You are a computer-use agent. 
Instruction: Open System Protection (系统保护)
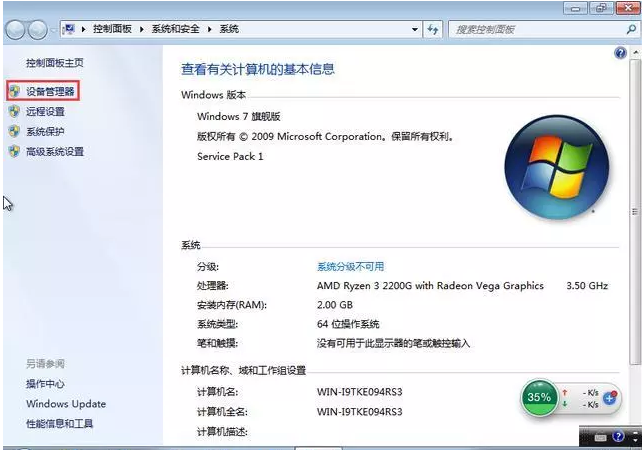pyautogui.click(x=45, y=131)
